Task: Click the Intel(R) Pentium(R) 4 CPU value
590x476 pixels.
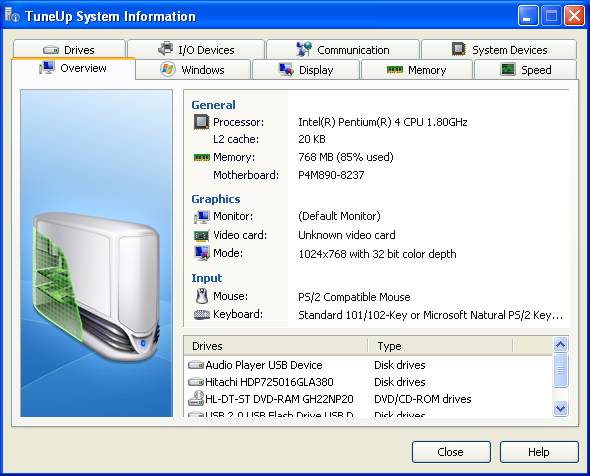Action: (383, 122)
